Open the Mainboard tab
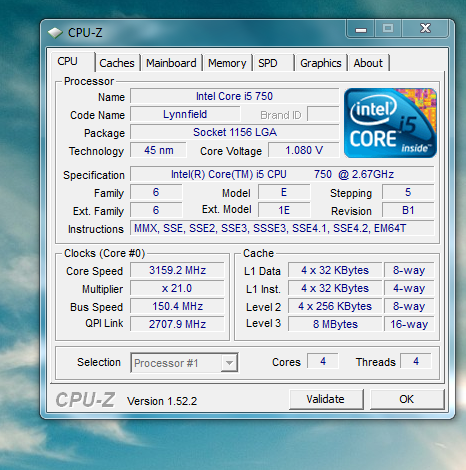 [x=171, y=63]
